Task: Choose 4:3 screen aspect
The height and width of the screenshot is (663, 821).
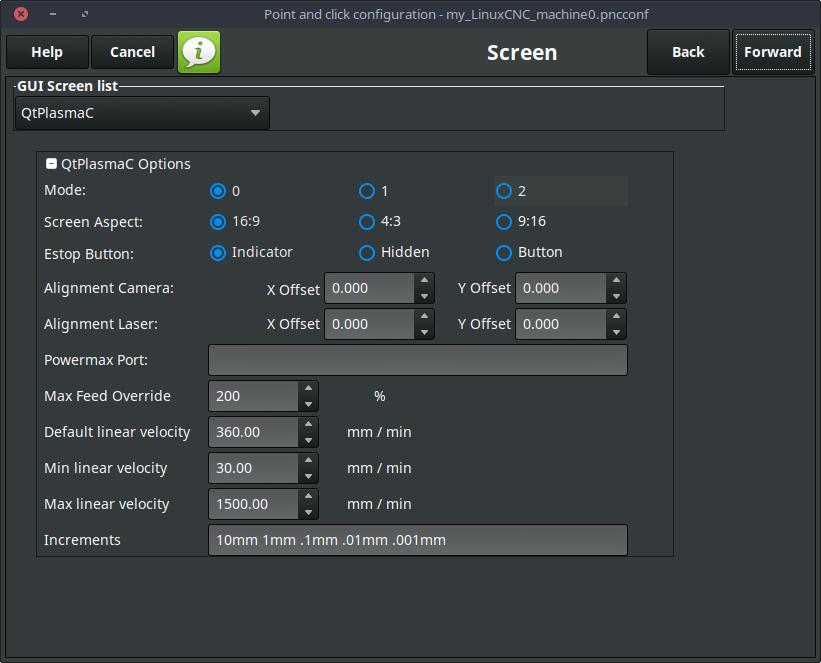Action: click(x=367, y=222)
